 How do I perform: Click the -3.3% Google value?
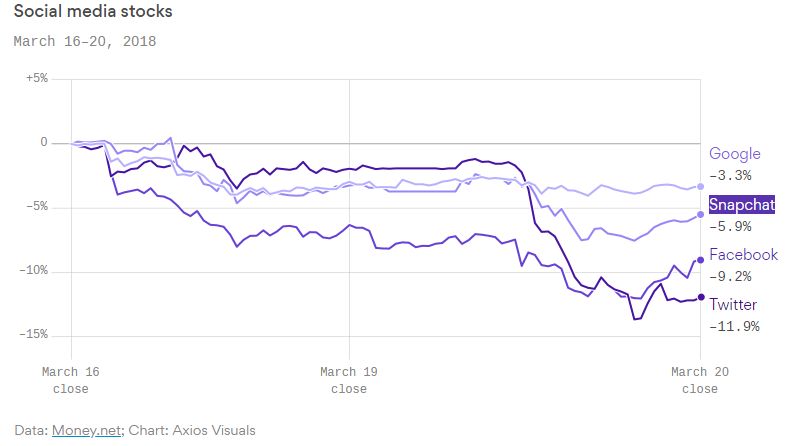tap(731, 175)
